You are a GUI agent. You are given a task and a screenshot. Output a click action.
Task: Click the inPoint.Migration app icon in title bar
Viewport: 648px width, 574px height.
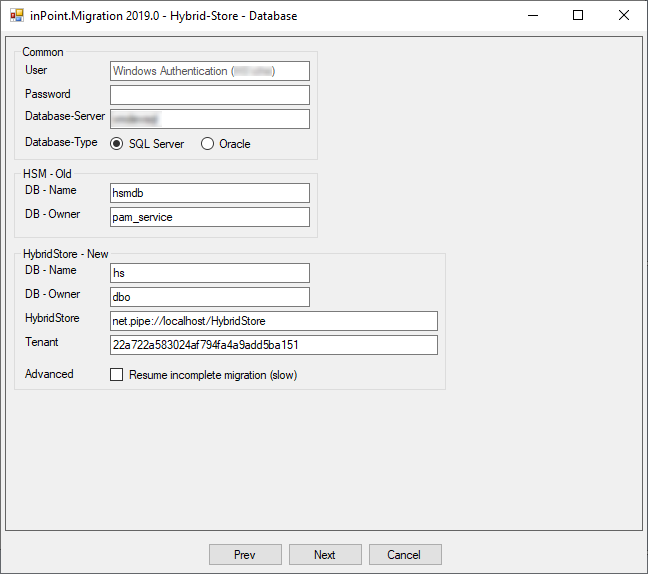[x=17, y=16]
